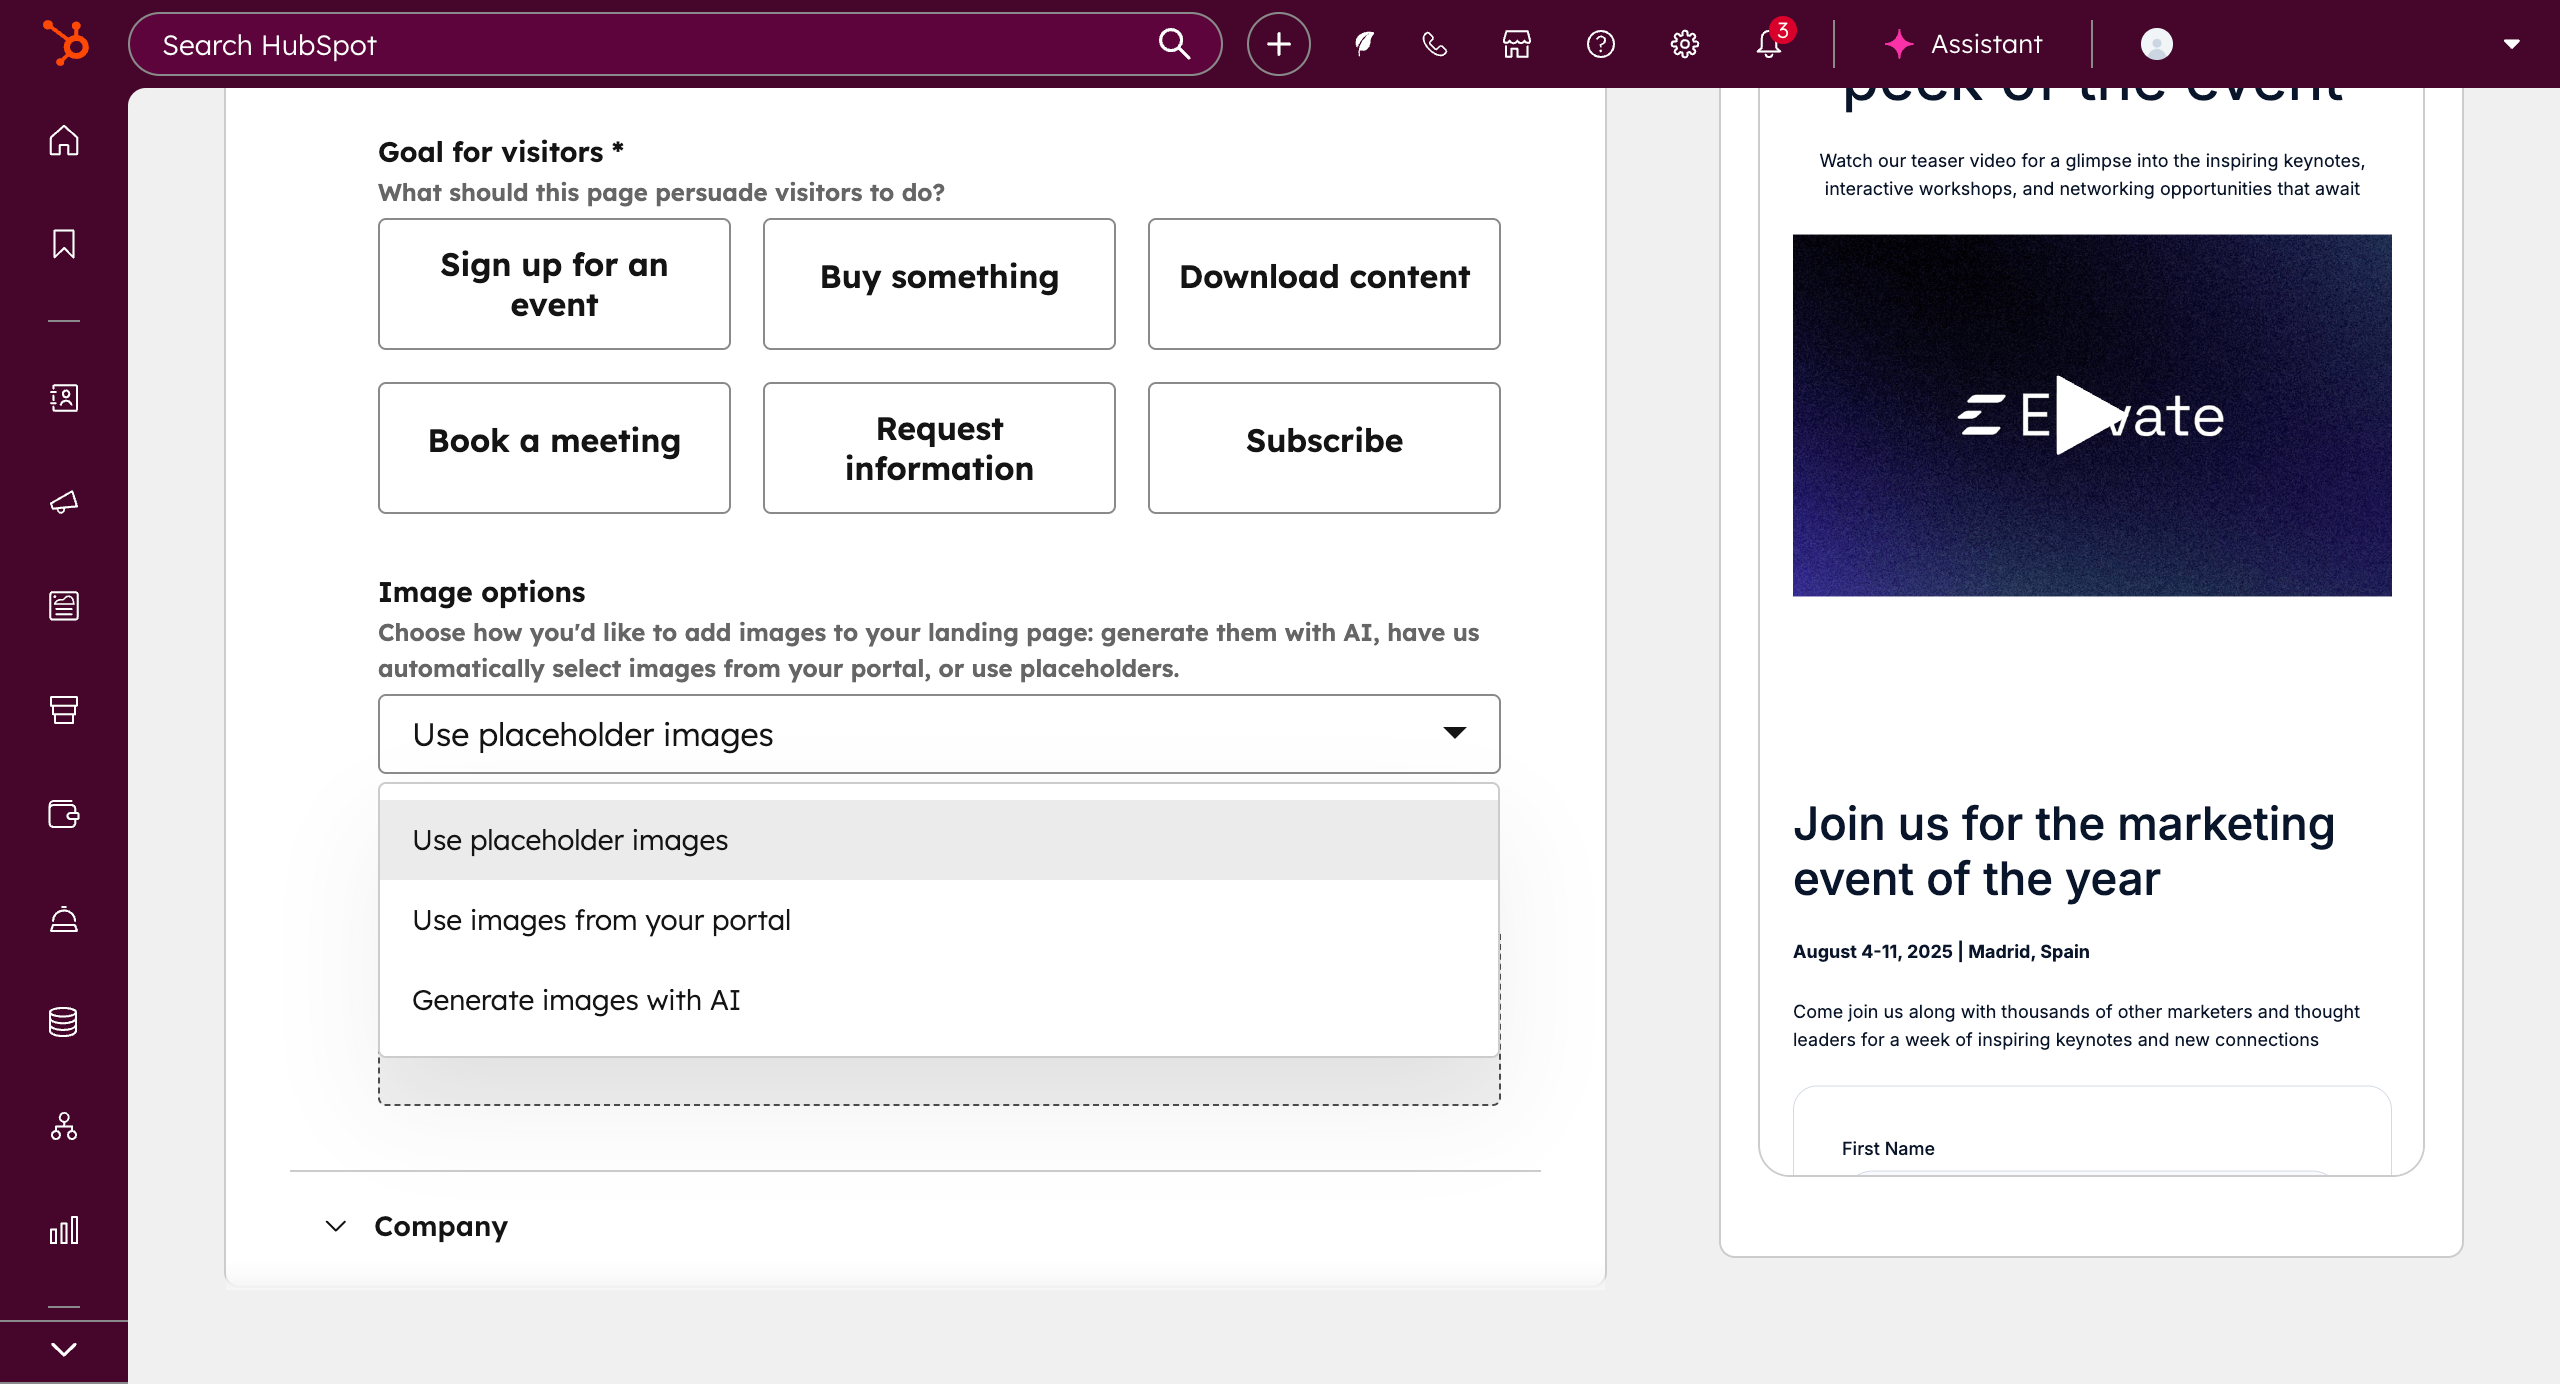This screenshot has height=1384, width=2560.
Task: Open settings gear icon
Action: click(x=1684, y=44)
